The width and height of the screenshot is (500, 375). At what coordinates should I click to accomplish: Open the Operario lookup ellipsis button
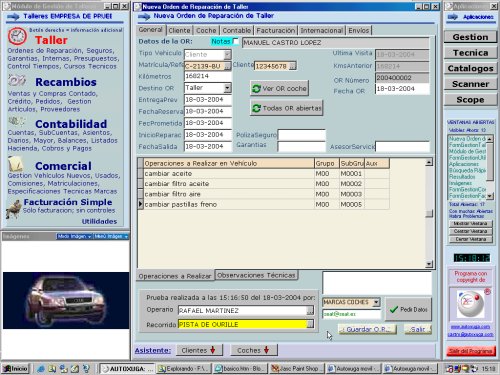tap(310, 310)
